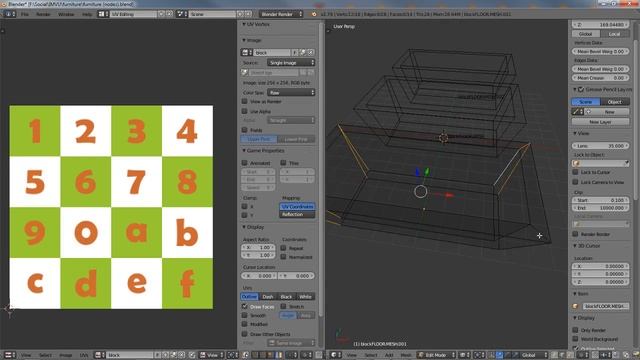Toggle the Use Alpha checkbox

point(244,111)
